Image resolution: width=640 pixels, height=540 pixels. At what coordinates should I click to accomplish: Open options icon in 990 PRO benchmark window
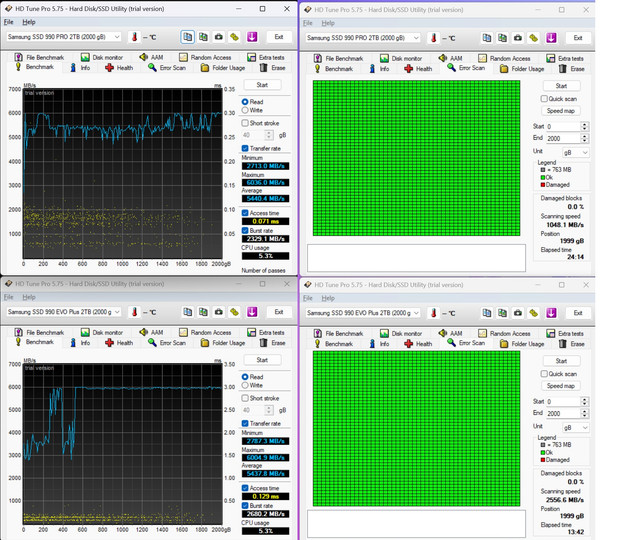(x=234, y=37)
